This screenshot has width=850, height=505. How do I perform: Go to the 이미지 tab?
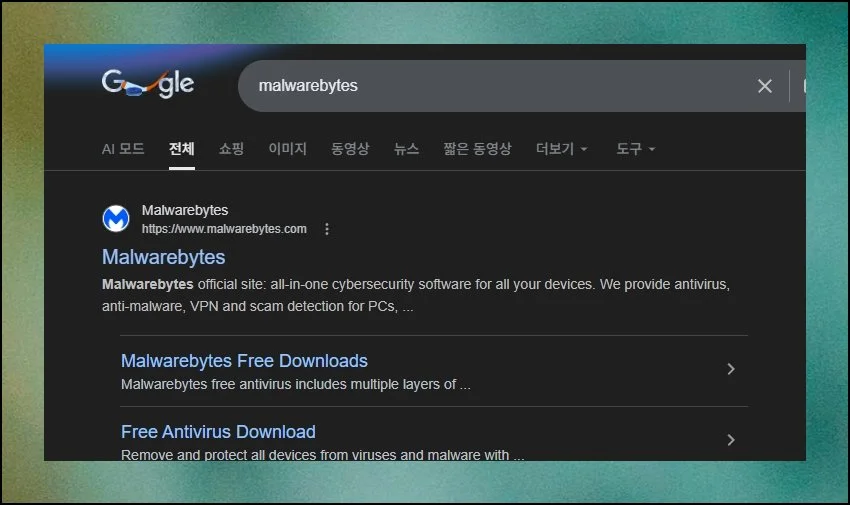point(287,149)
